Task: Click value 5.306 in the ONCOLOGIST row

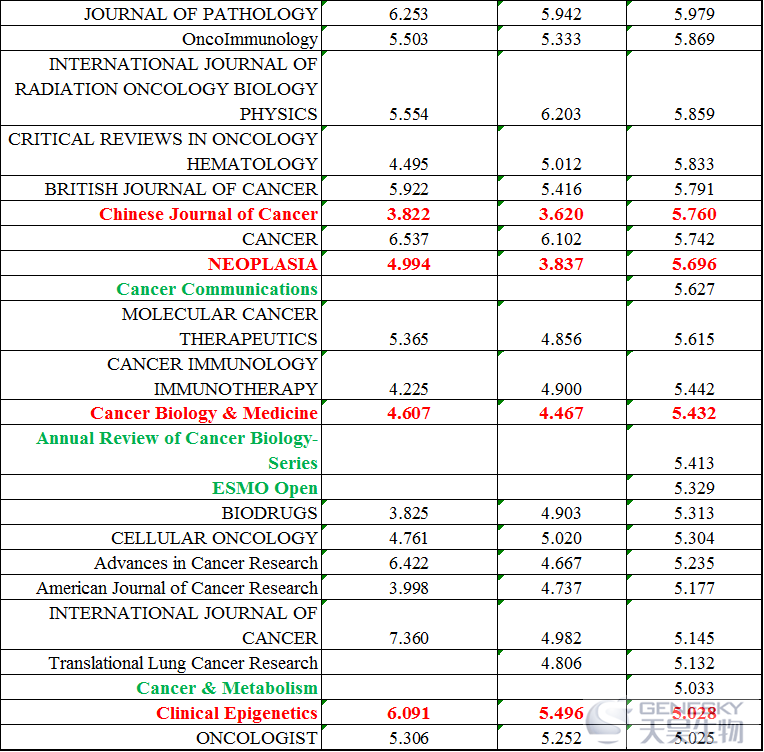Action: click(x=408, y=738)
